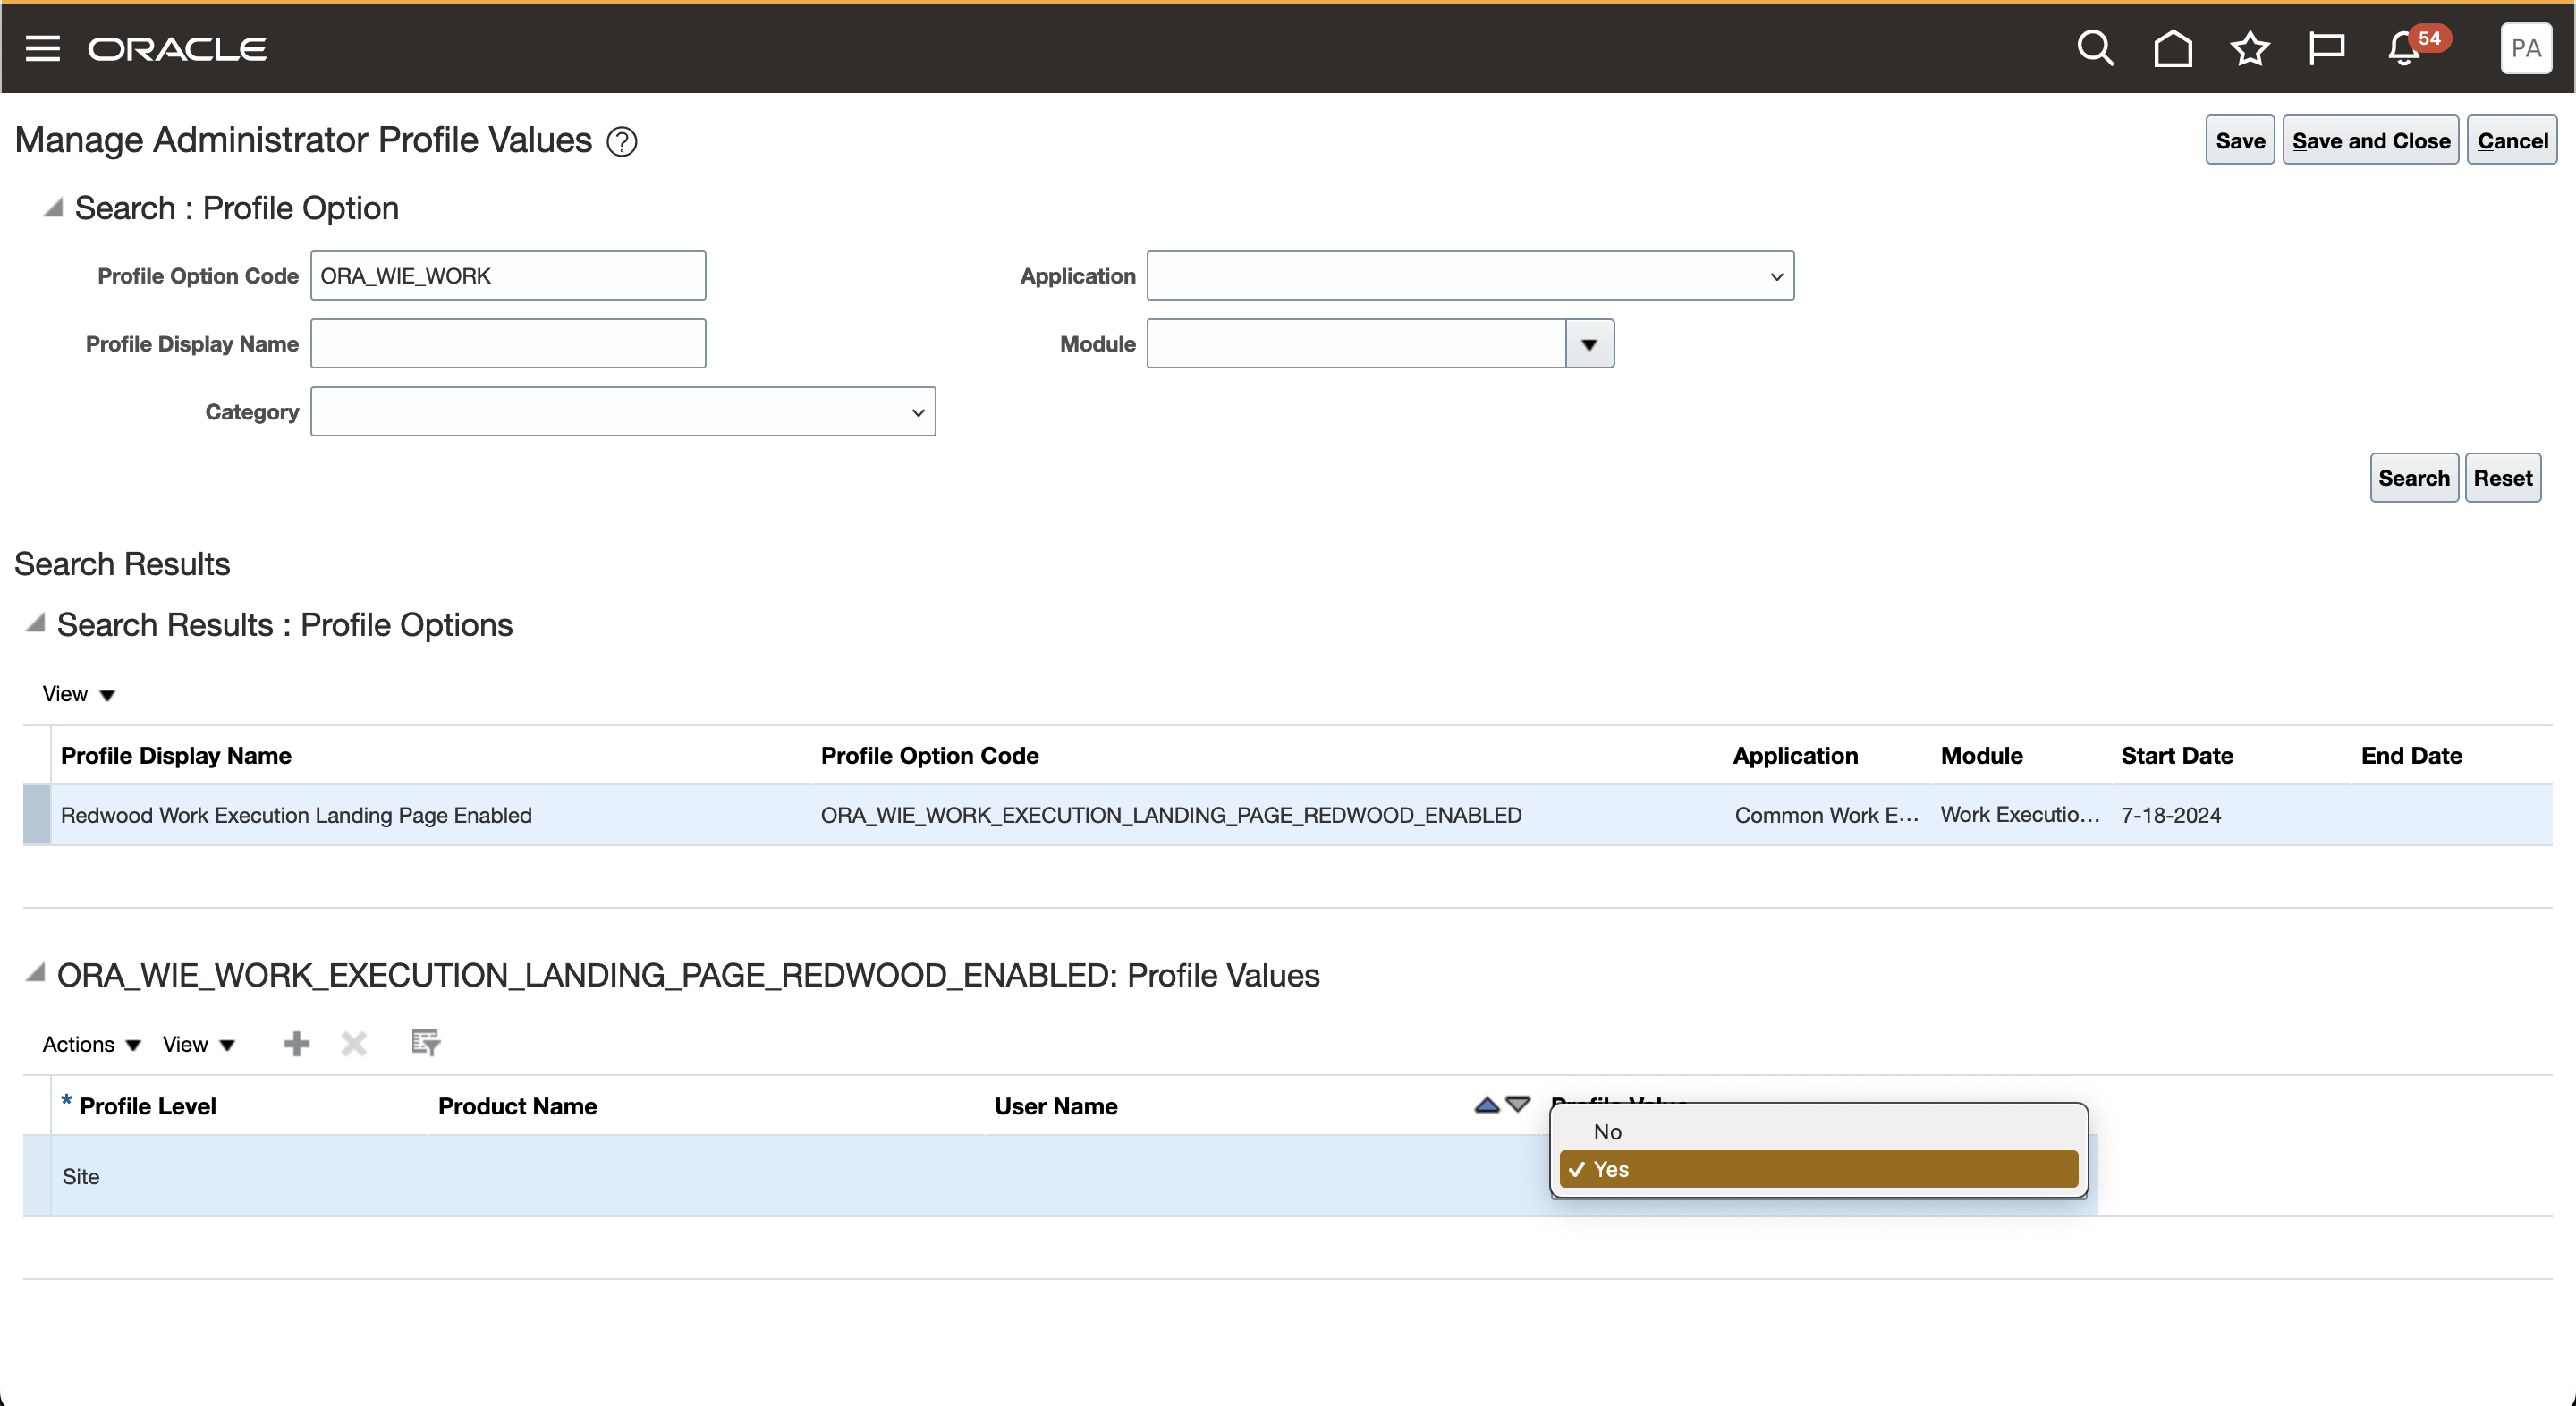This screenshot has height=1406, width=2576.
Task: Click the Save button
Action: point(2240,140)
